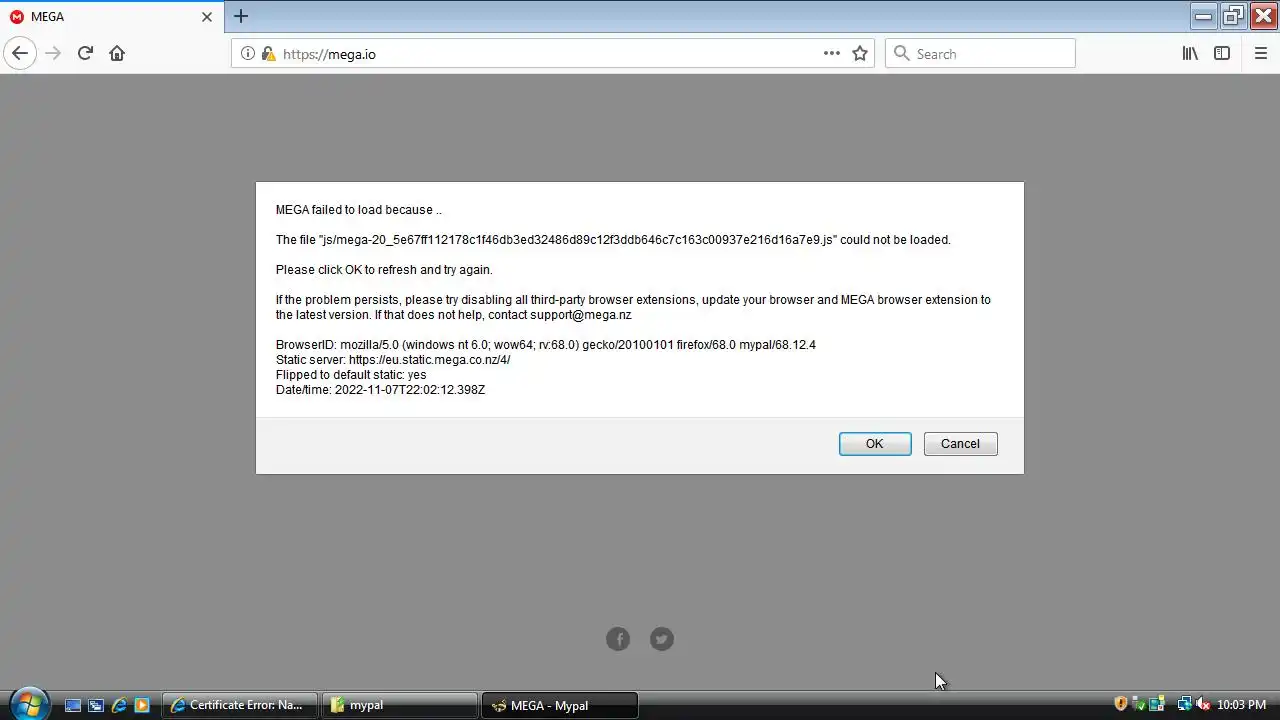The width and height of the screenshot is (1280, 720).
Task: Click Show Desktop quick launch icon
Action: [x=73, y=705]
